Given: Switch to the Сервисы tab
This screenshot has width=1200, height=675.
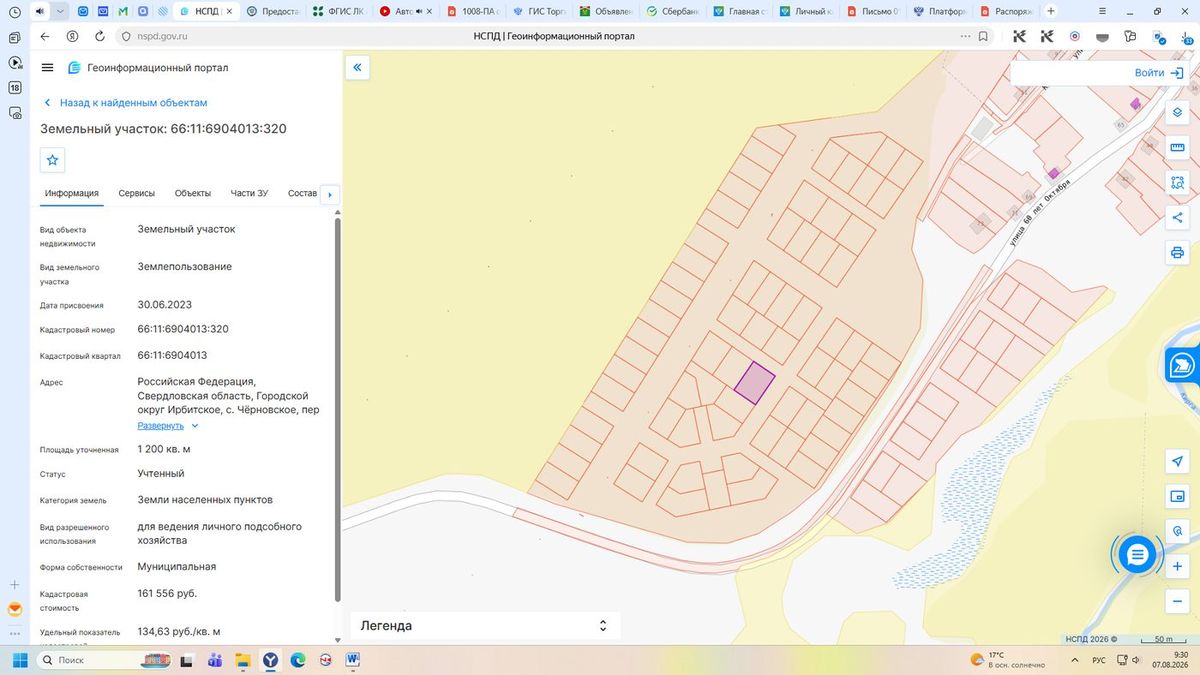Looking at the screenshot, I should click(136, 193).
